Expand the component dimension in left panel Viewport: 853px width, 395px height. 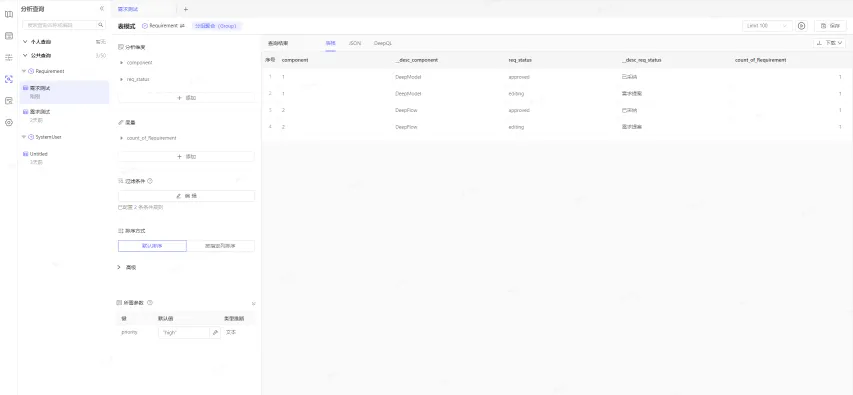122,63
